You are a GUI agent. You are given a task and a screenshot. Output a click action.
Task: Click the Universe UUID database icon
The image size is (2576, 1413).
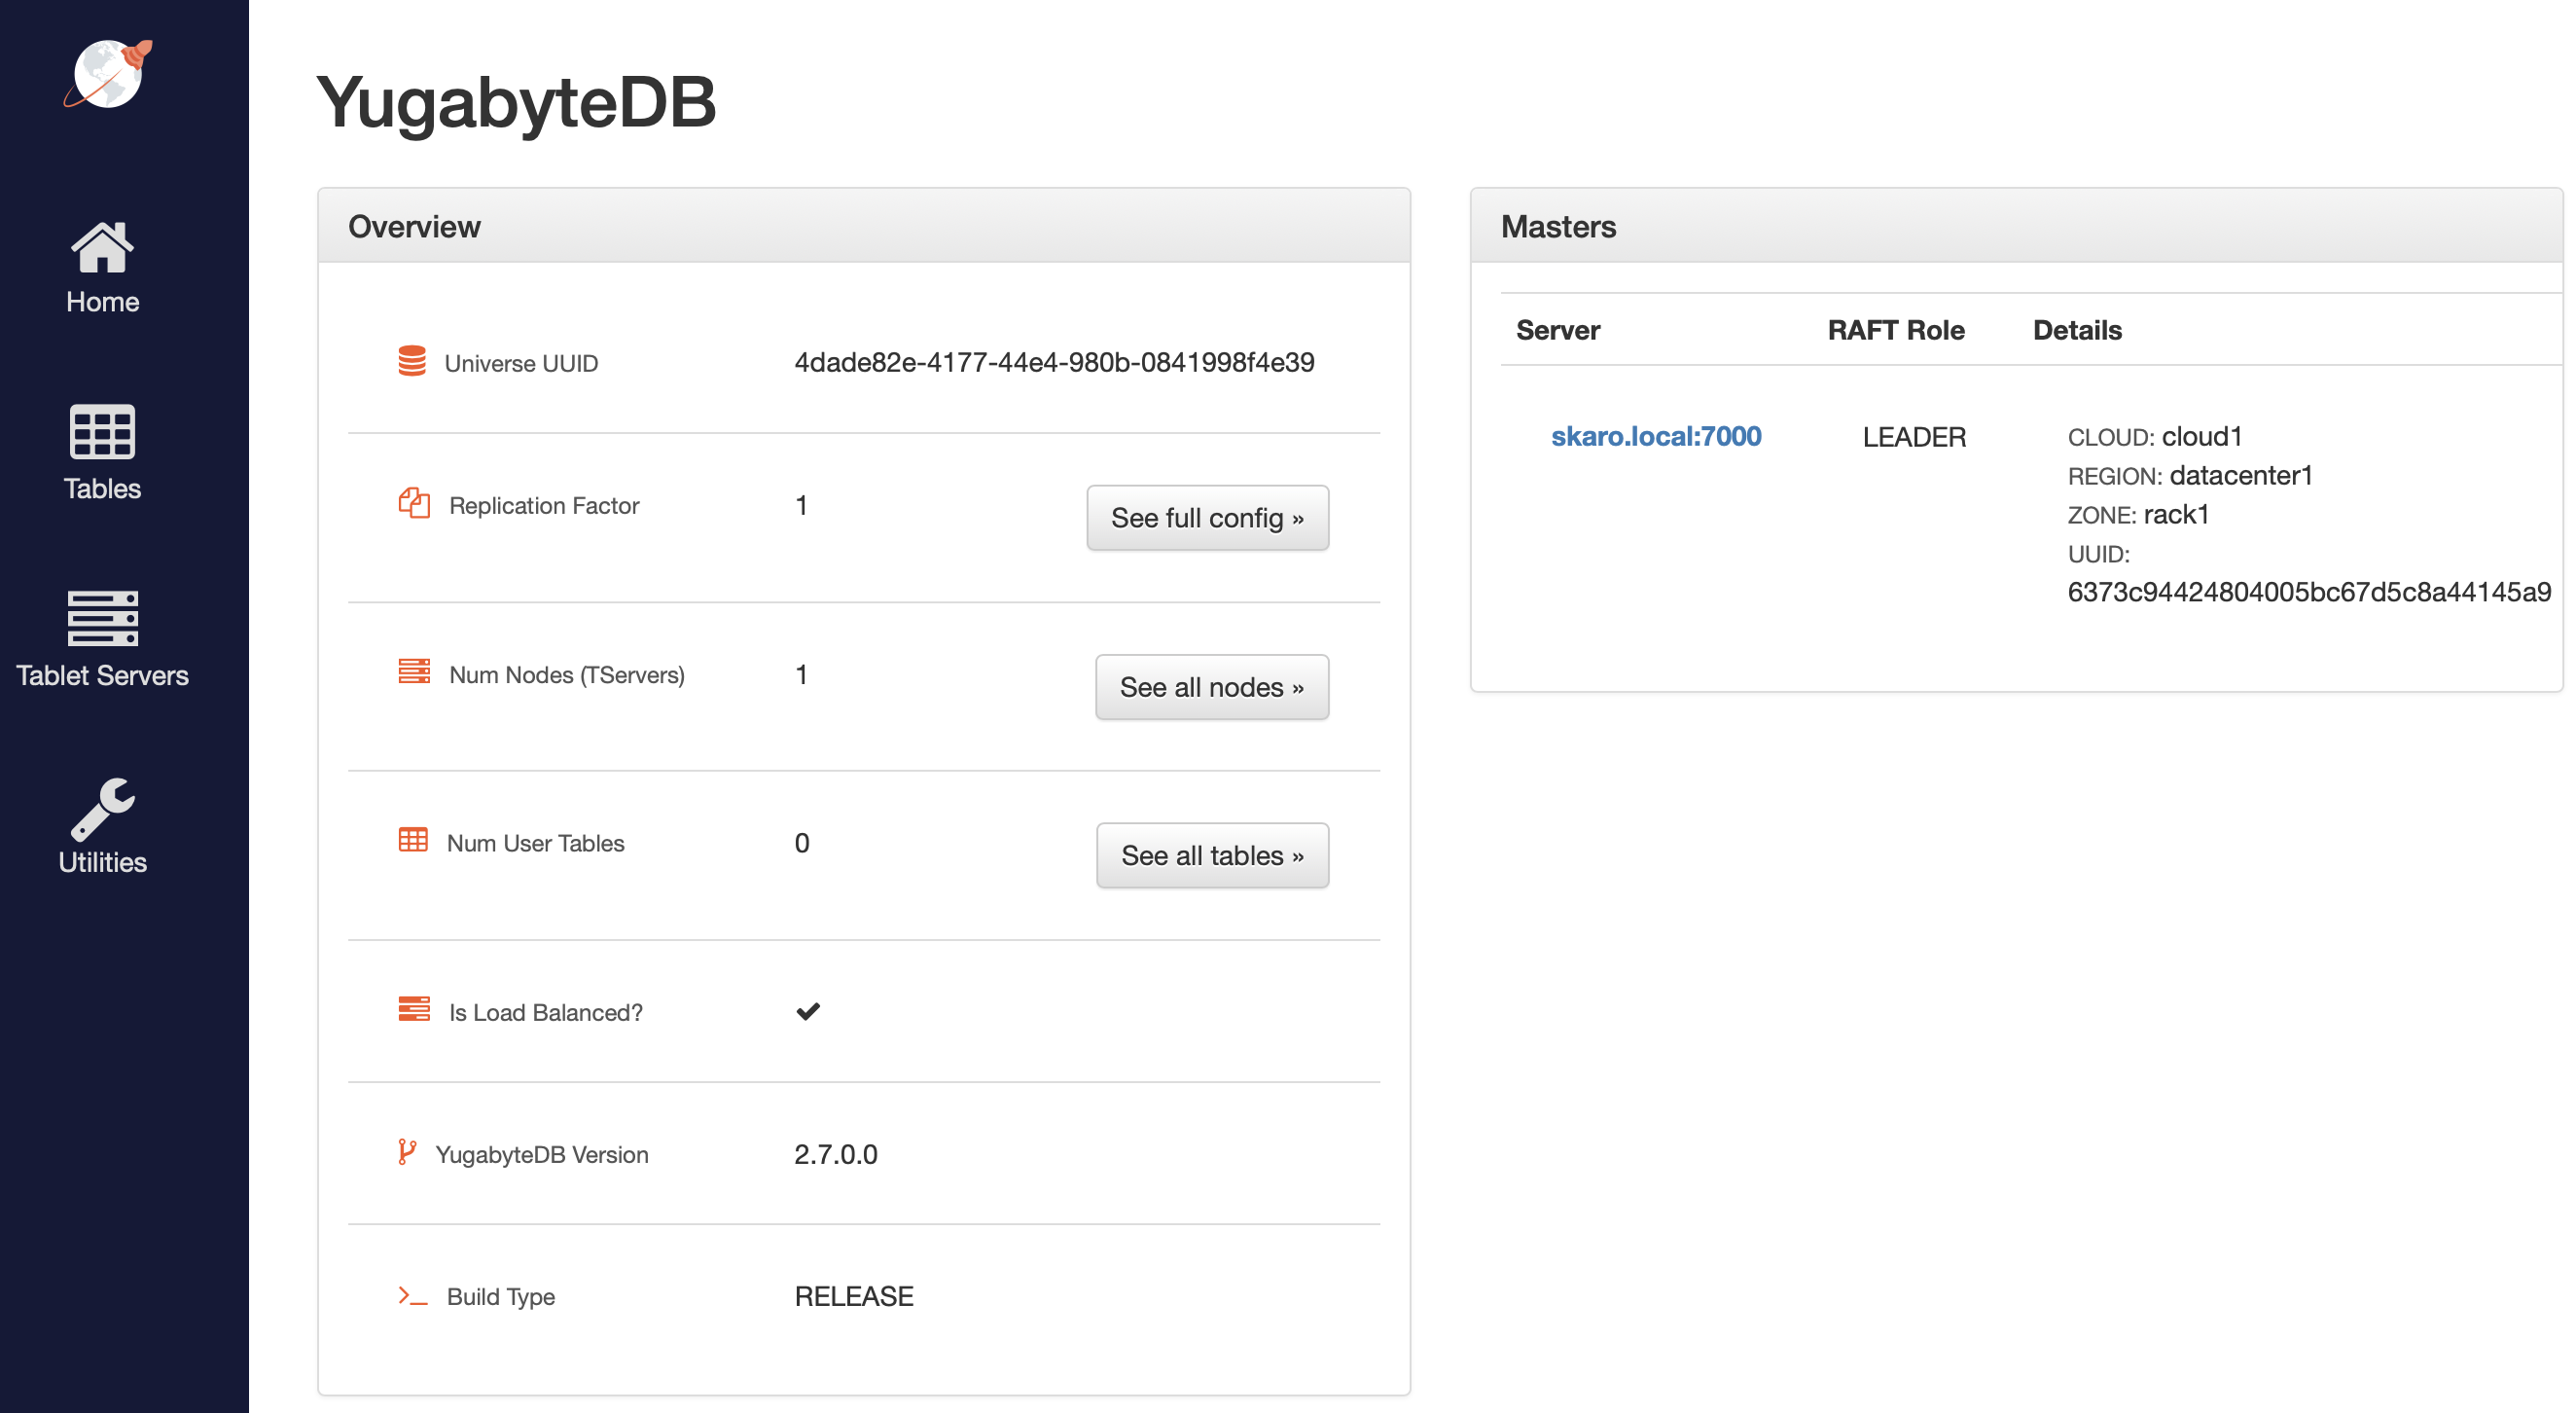[x=412, y=361]
